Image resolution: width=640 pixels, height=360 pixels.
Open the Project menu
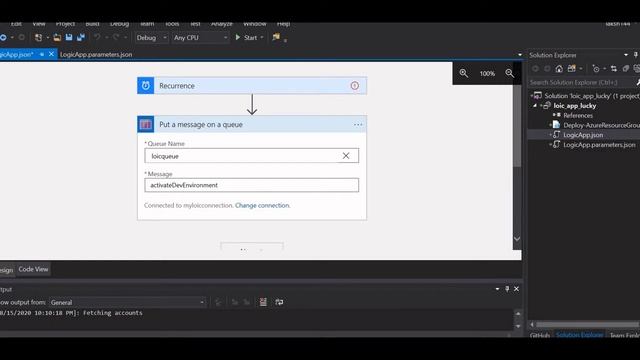click(x=65, y=24)
